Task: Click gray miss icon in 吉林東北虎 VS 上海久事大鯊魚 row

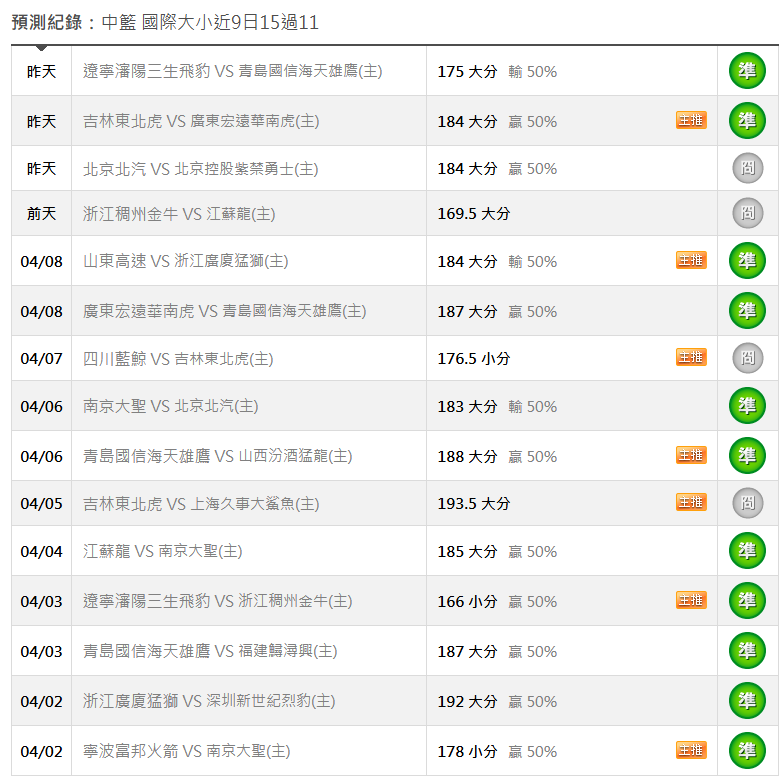Action: click(x=748, y=503)
